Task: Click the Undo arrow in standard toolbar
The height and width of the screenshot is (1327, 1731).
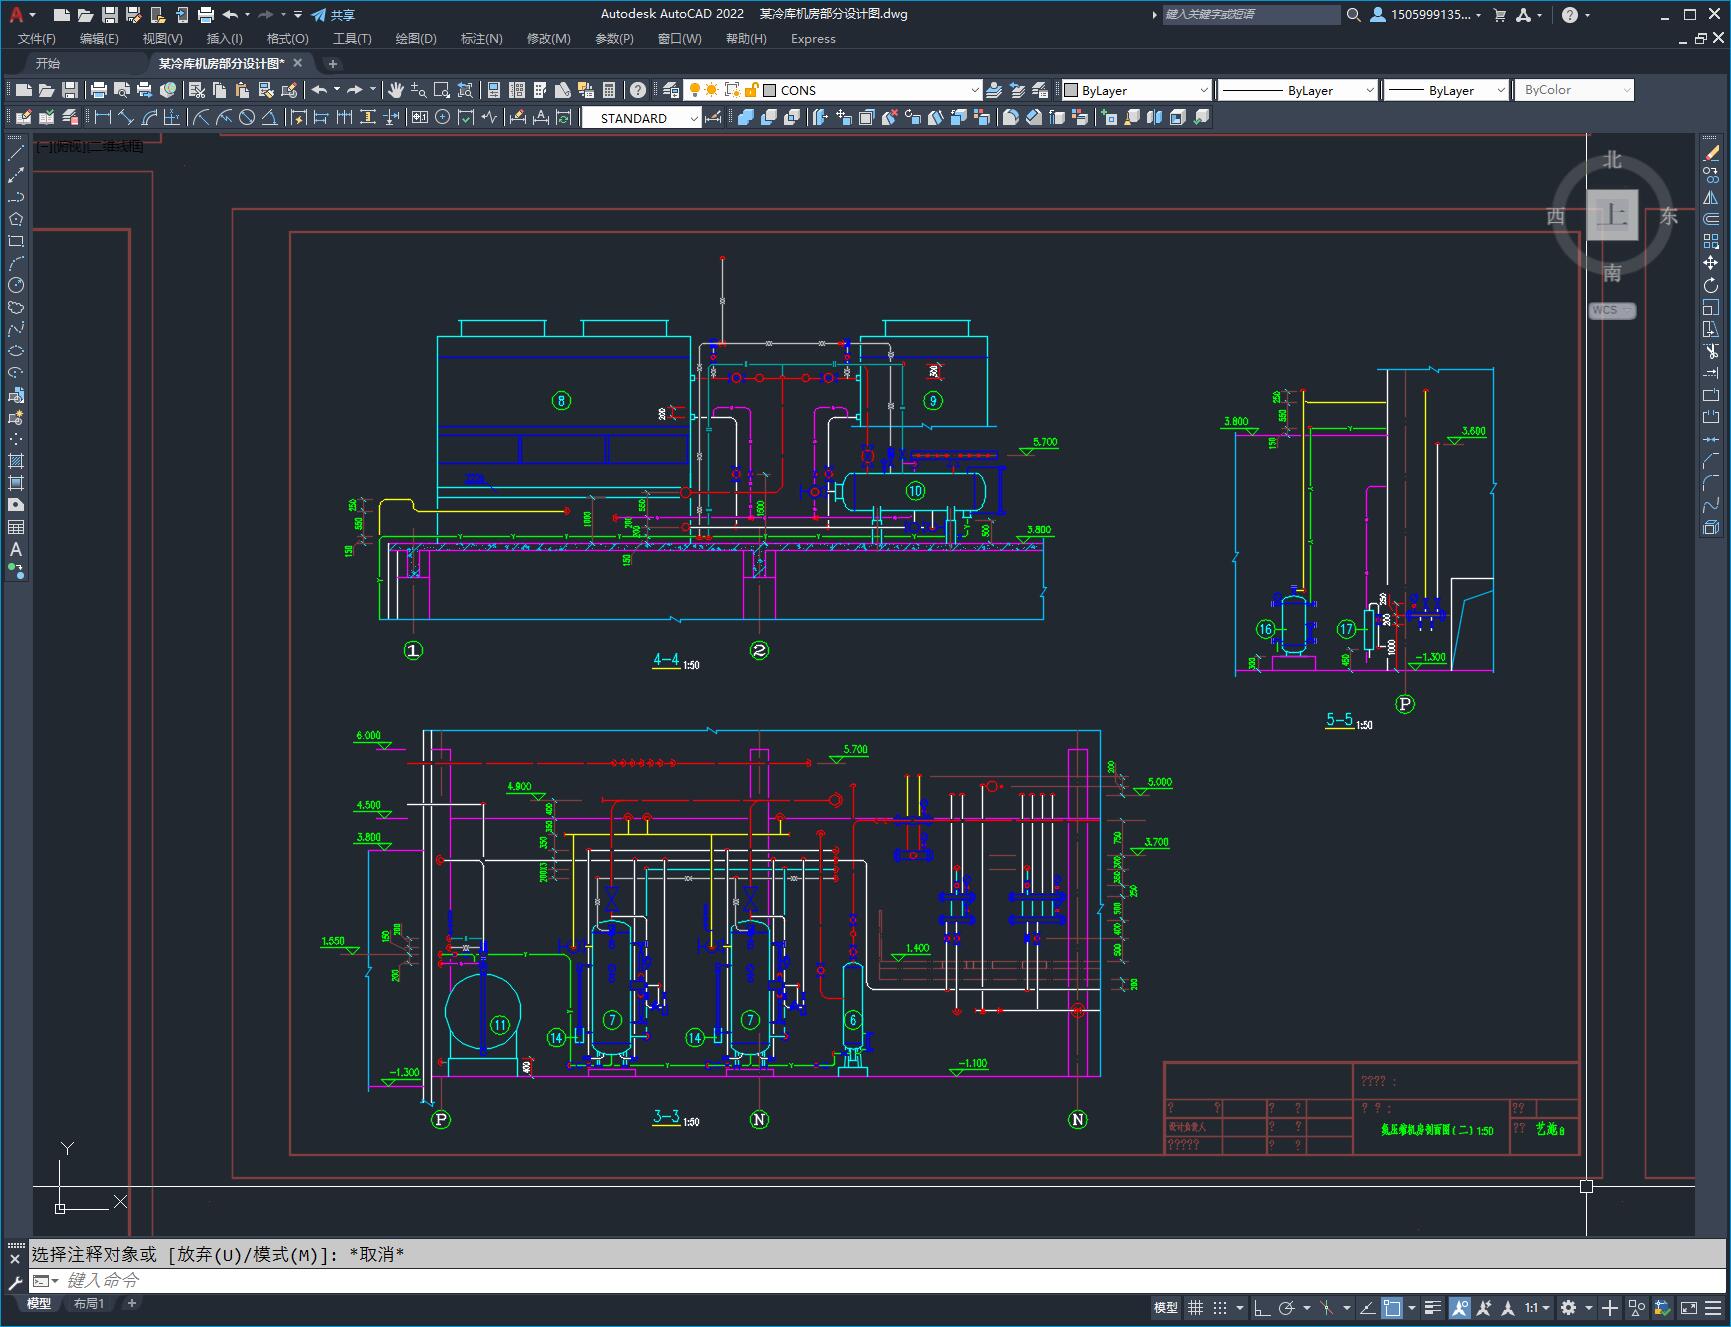Action: 319,90
